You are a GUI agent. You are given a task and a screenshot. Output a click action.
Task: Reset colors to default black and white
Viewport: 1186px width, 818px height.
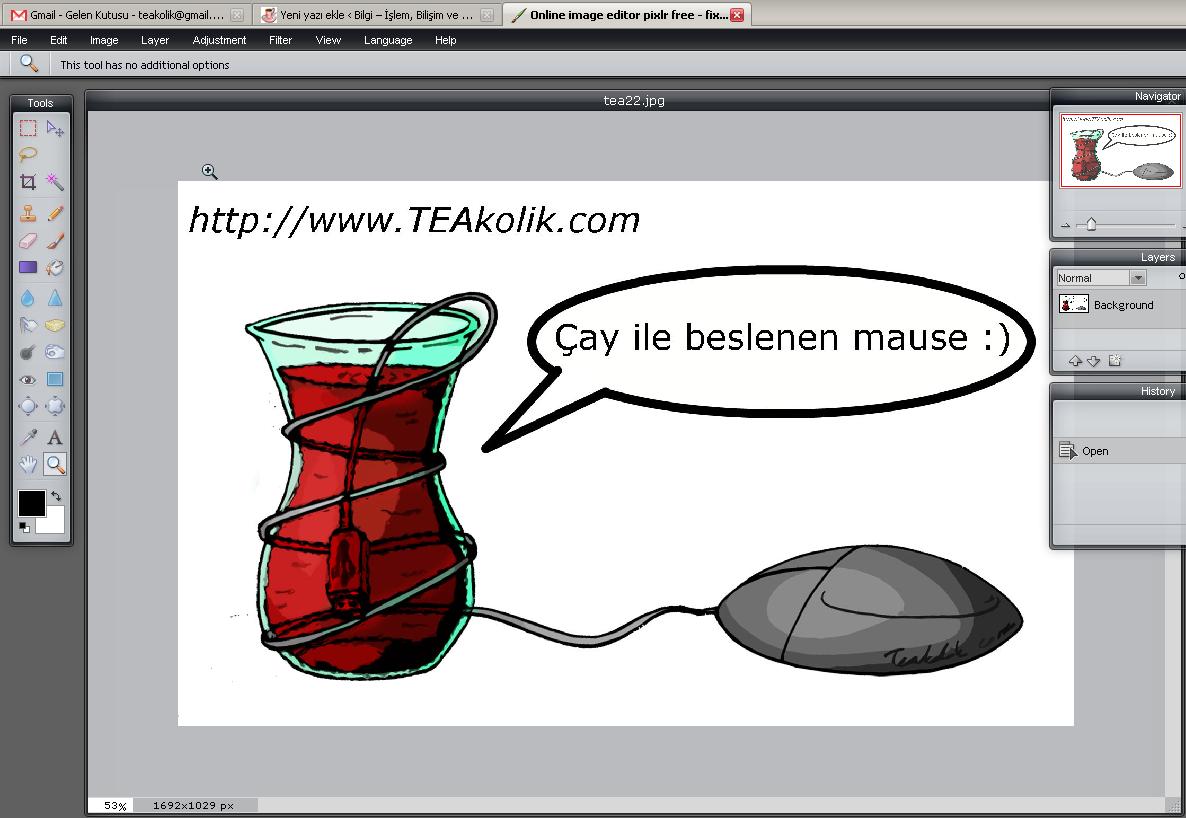[x=24, y=527]
